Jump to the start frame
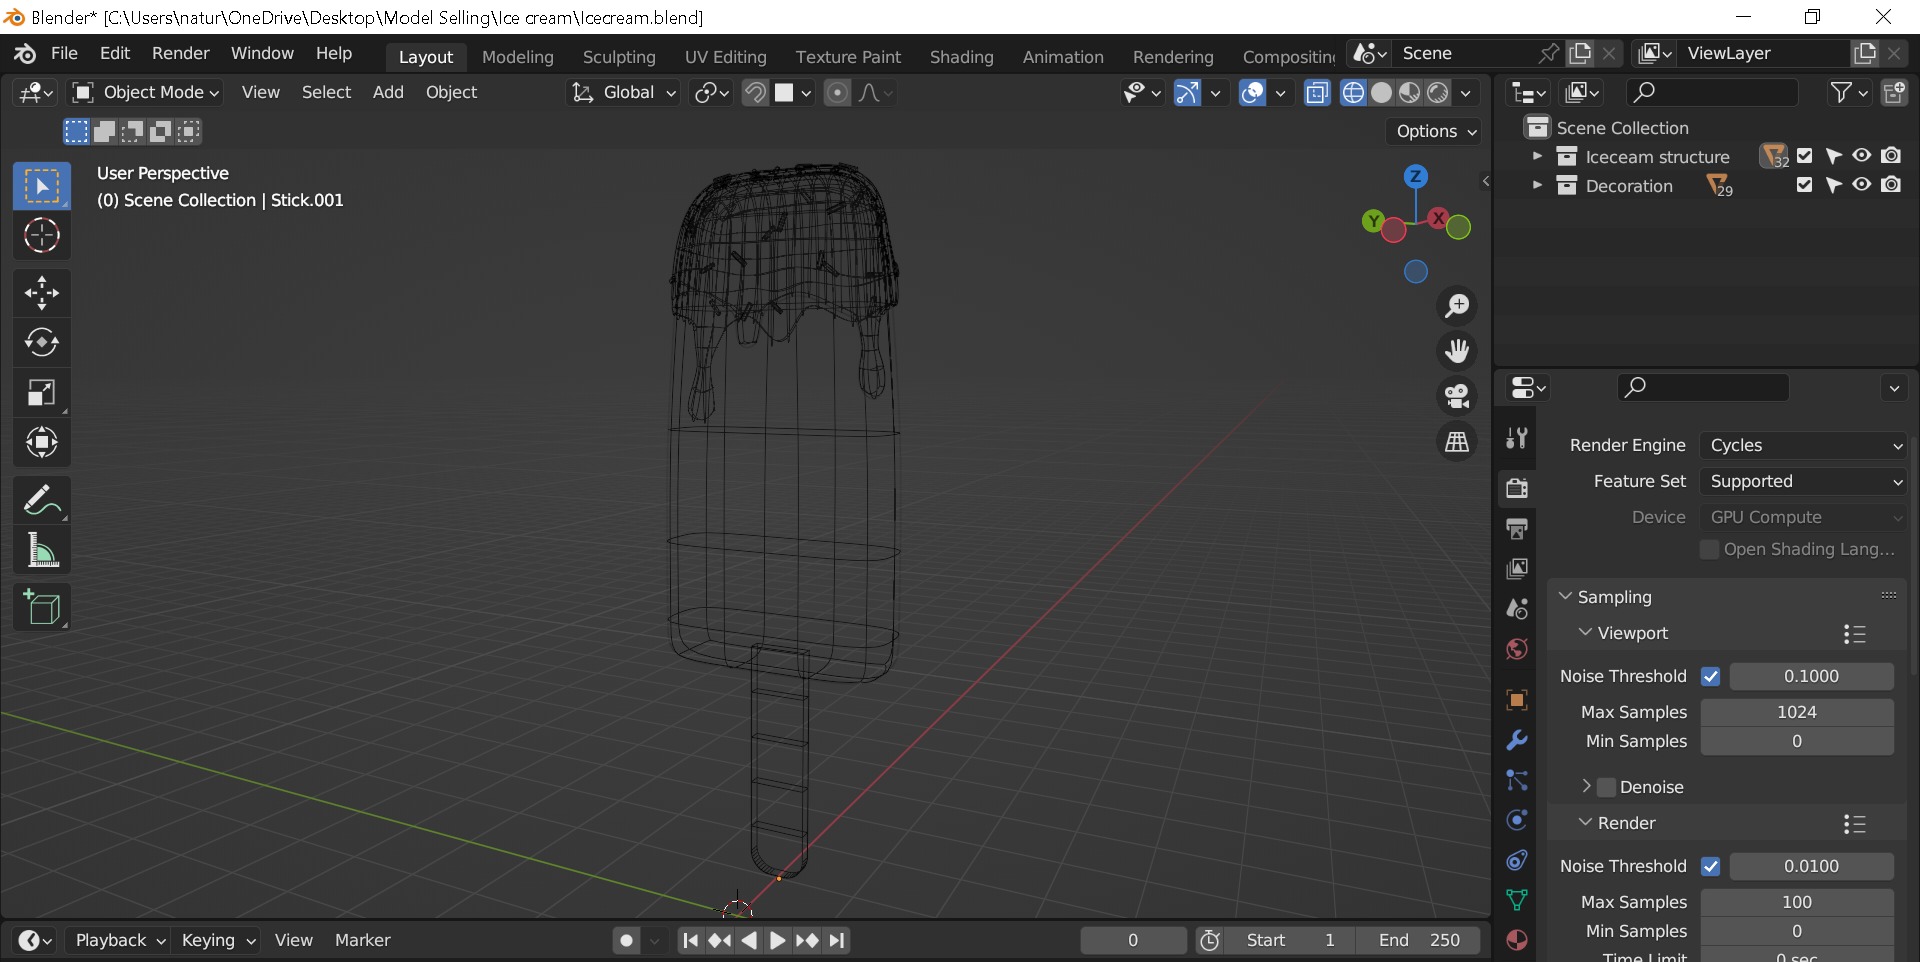Screen dimensions: 1920x962 (690, 941)
